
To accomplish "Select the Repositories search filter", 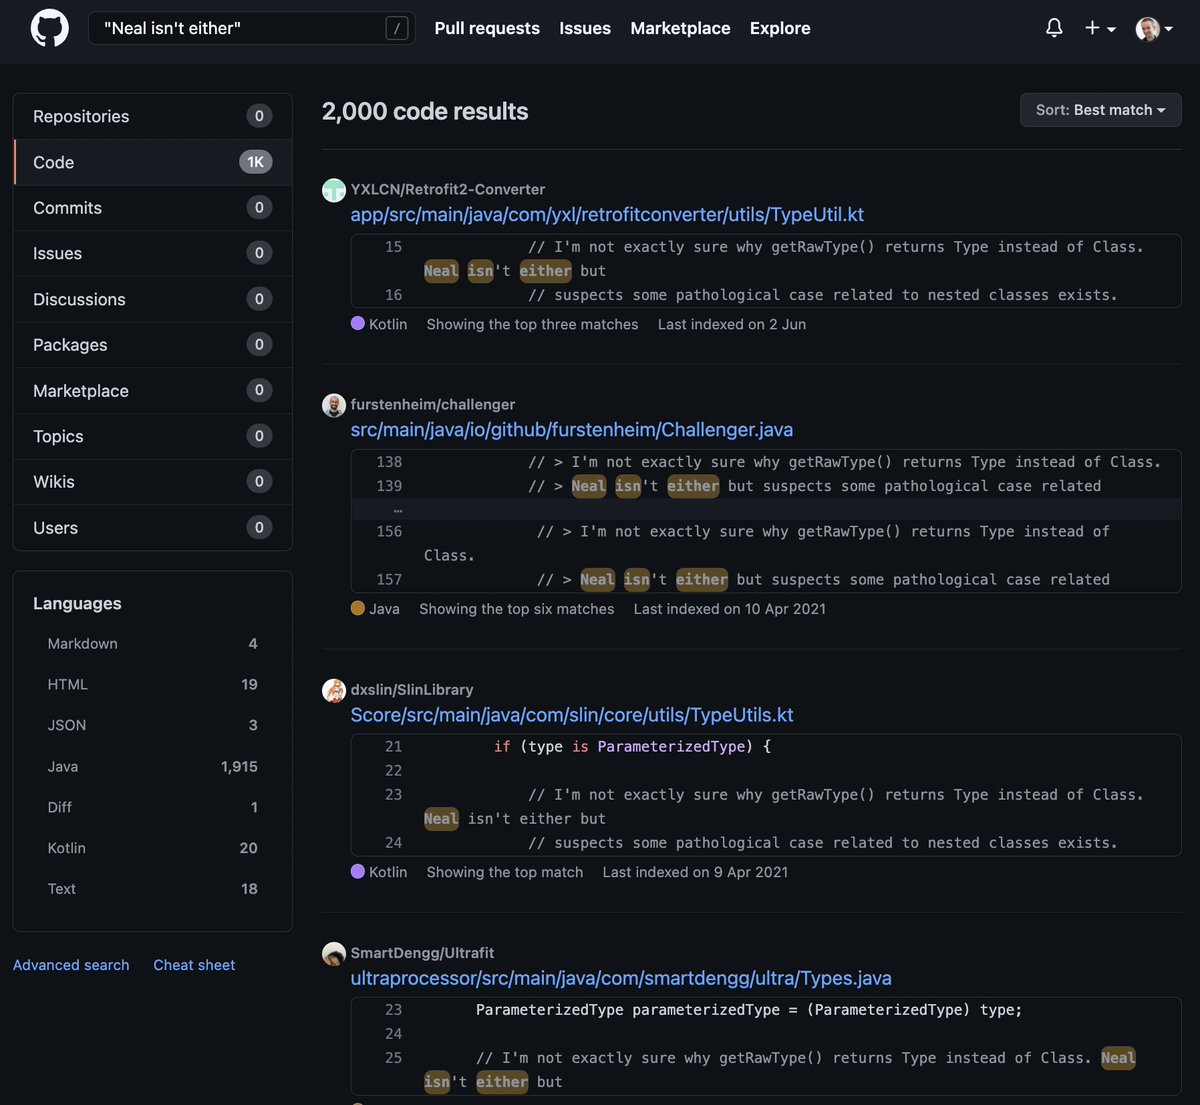I will click(x=152, y=116).
